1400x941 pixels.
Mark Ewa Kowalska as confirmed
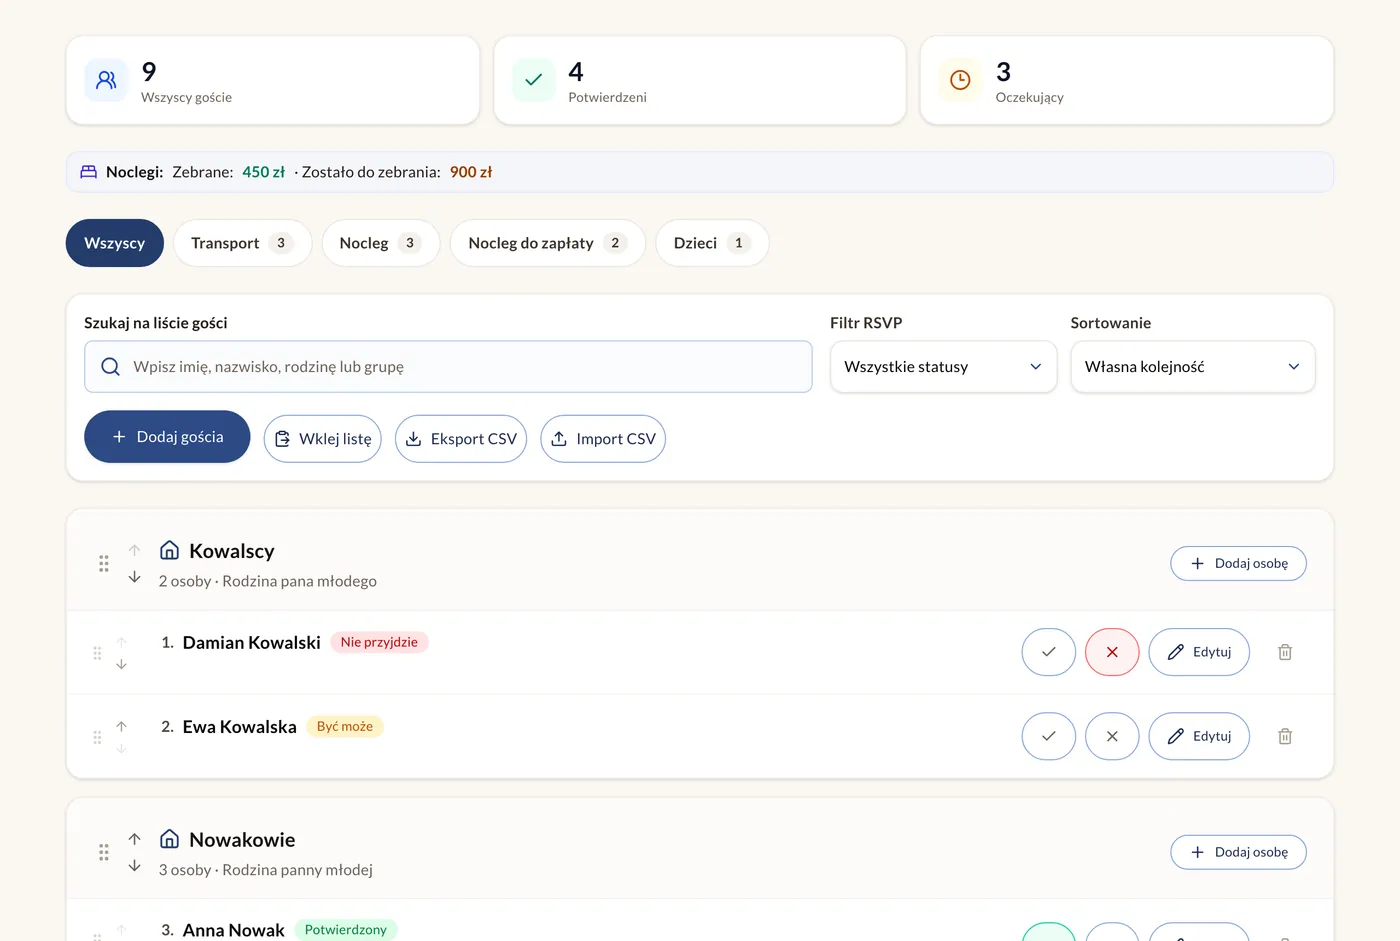tap(1049, 736)
